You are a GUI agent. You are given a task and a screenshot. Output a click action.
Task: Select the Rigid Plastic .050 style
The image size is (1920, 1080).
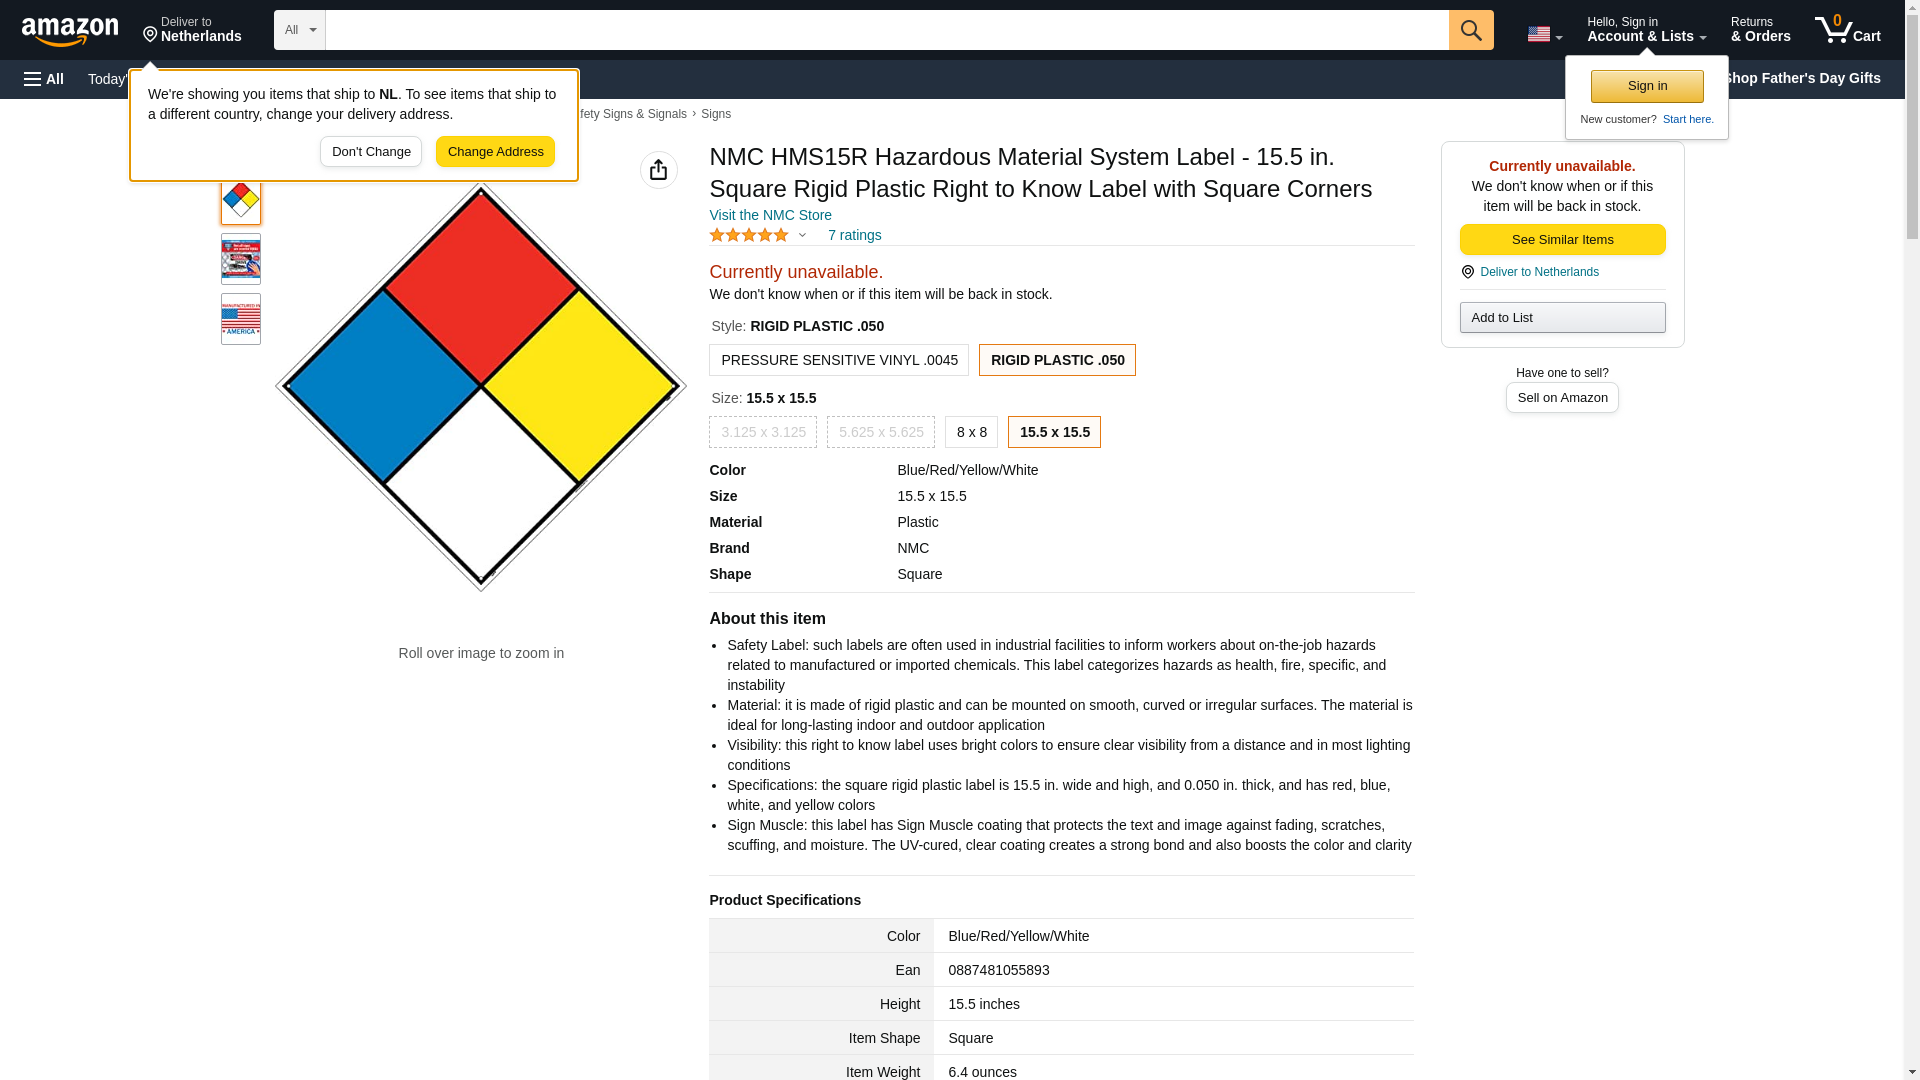click(1056, 360)
